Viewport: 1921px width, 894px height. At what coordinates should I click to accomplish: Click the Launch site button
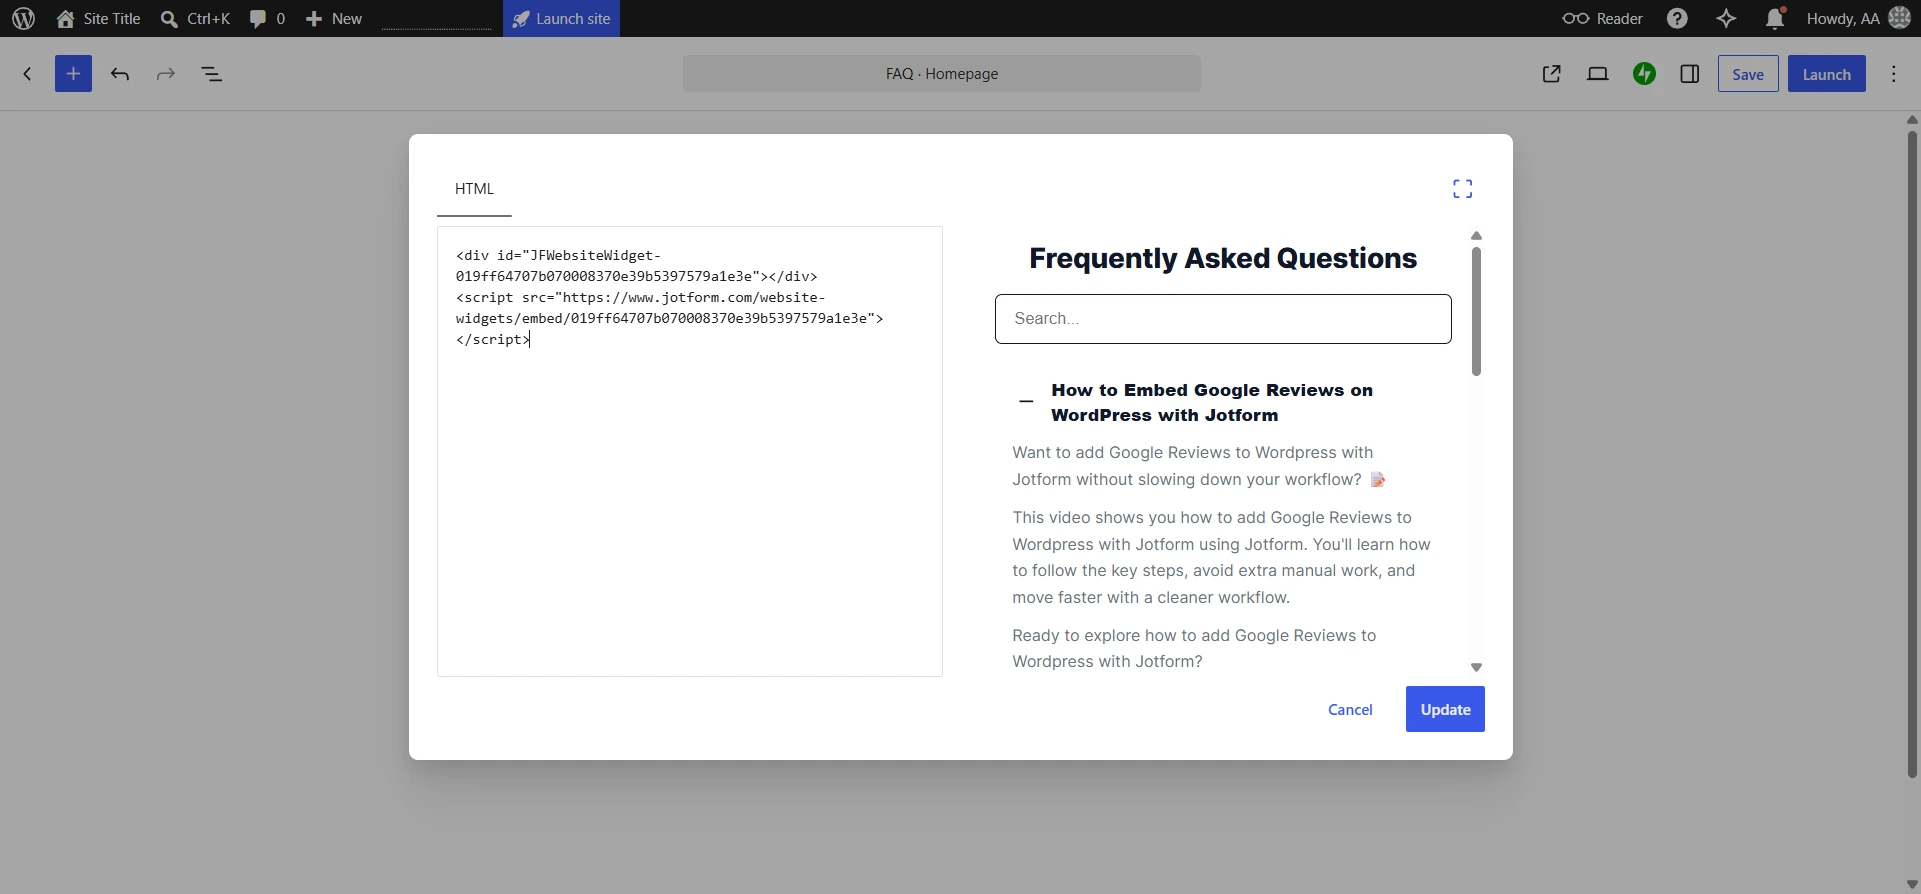561,18
